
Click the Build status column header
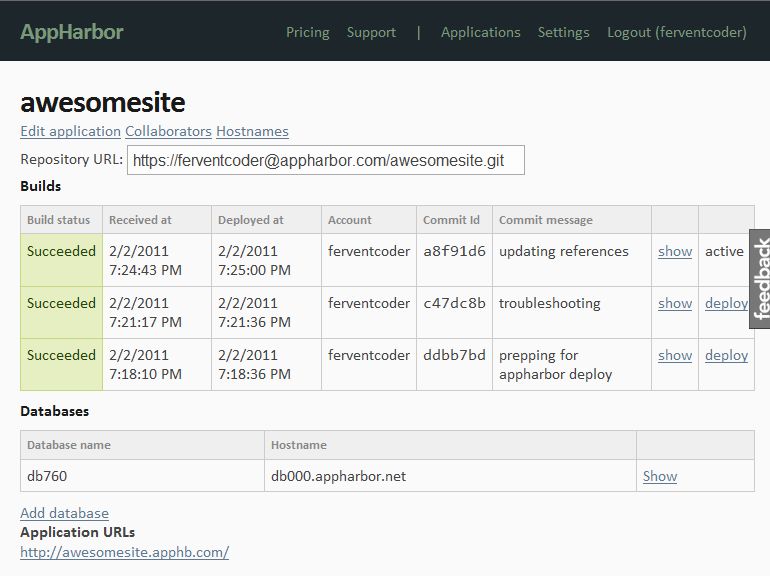click(58, 220)
